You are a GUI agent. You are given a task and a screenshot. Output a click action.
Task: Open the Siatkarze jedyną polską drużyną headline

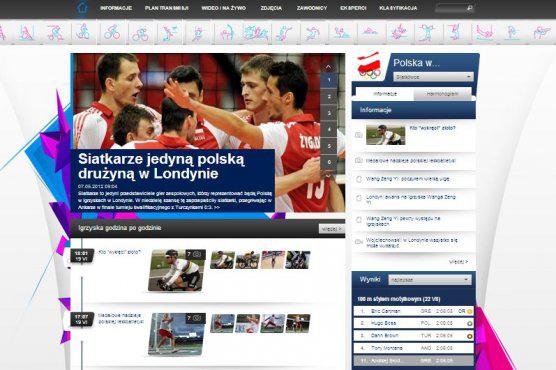[x=161, y=166]
